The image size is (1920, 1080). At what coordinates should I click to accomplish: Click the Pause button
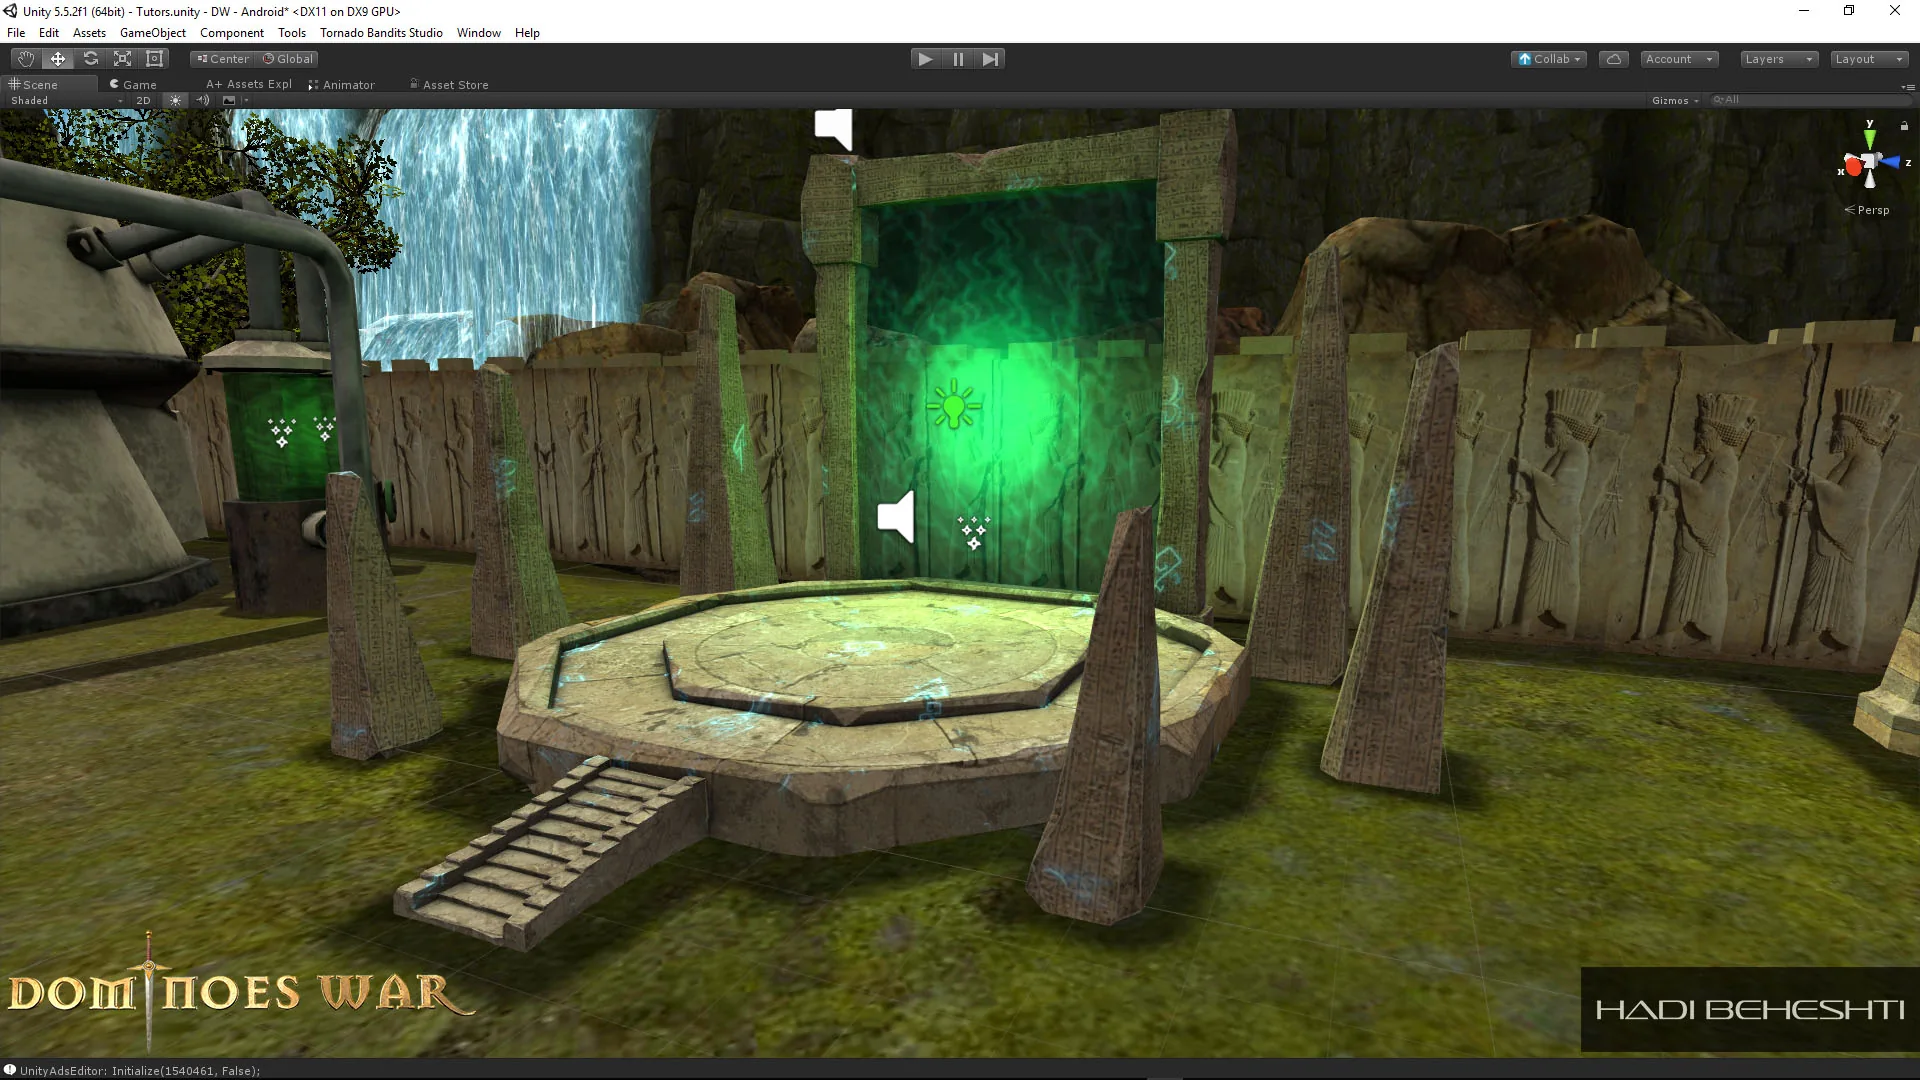tap(958, 59)
